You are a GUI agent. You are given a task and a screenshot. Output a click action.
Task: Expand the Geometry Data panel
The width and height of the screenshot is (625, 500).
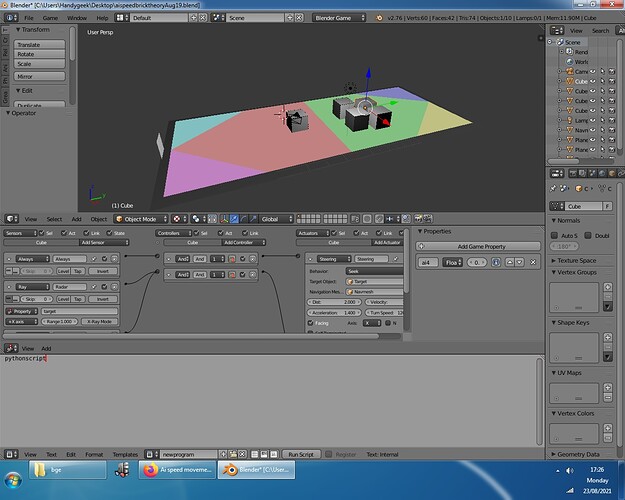click(578, 454)
